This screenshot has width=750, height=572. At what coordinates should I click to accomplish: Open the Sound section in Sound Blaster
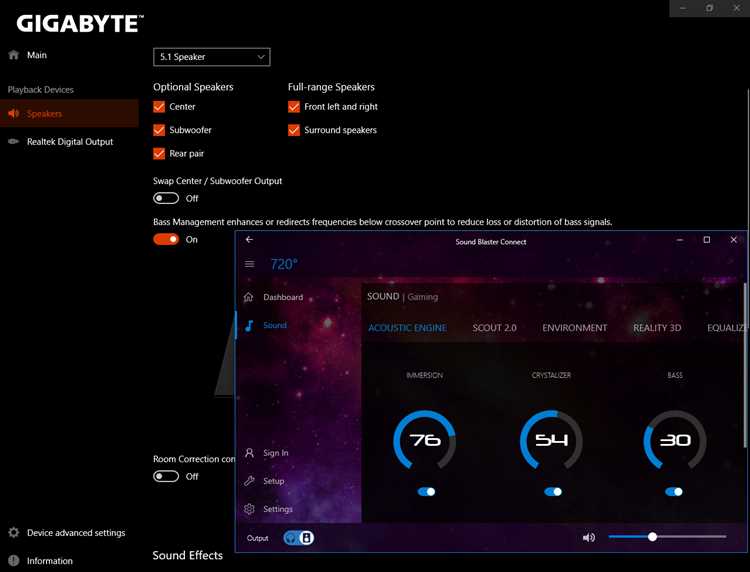tap(275, 325)
